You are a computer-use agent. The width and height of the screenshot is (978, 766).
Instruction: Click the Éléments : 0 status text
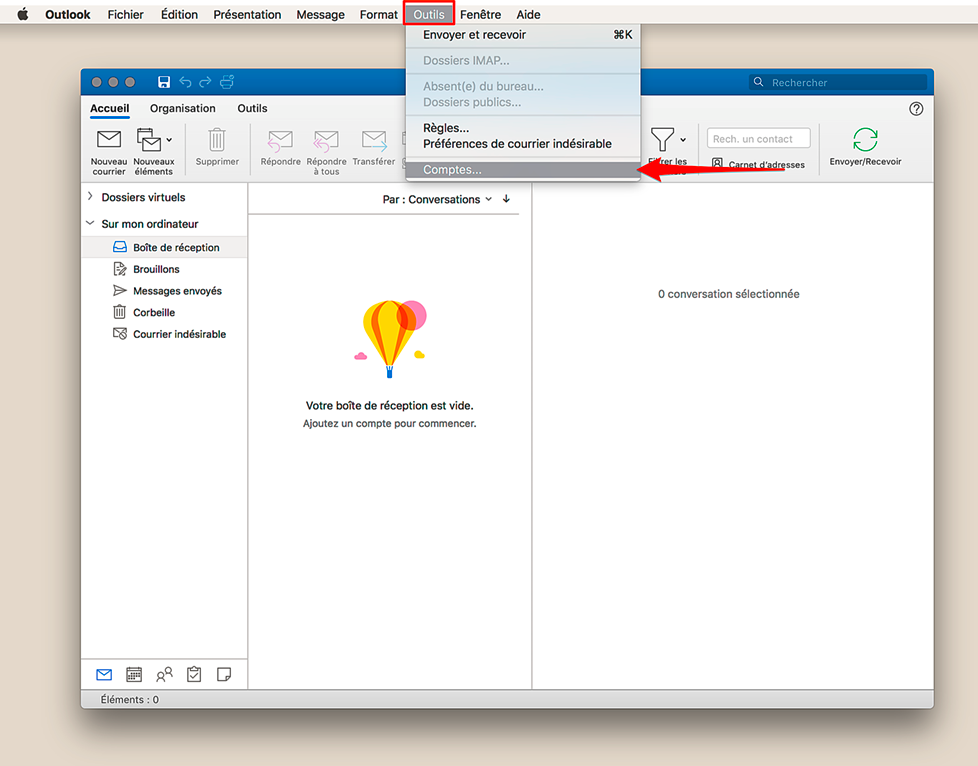(130, 699)
